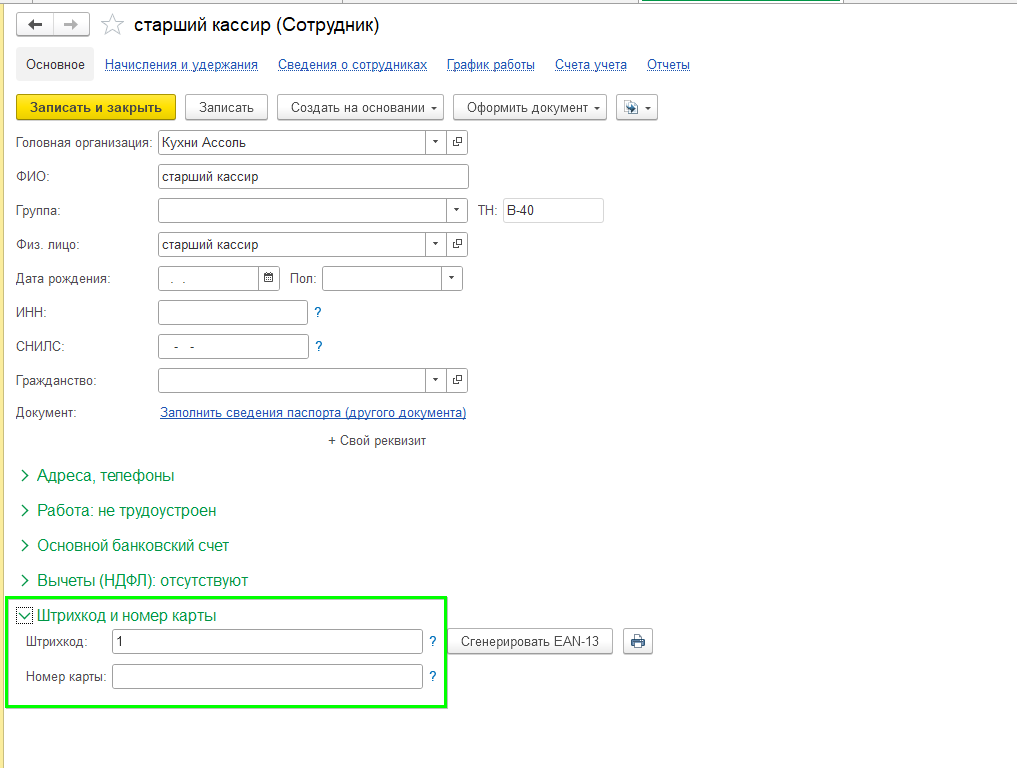Add the employee to favorites with the star

click(114, 25)
